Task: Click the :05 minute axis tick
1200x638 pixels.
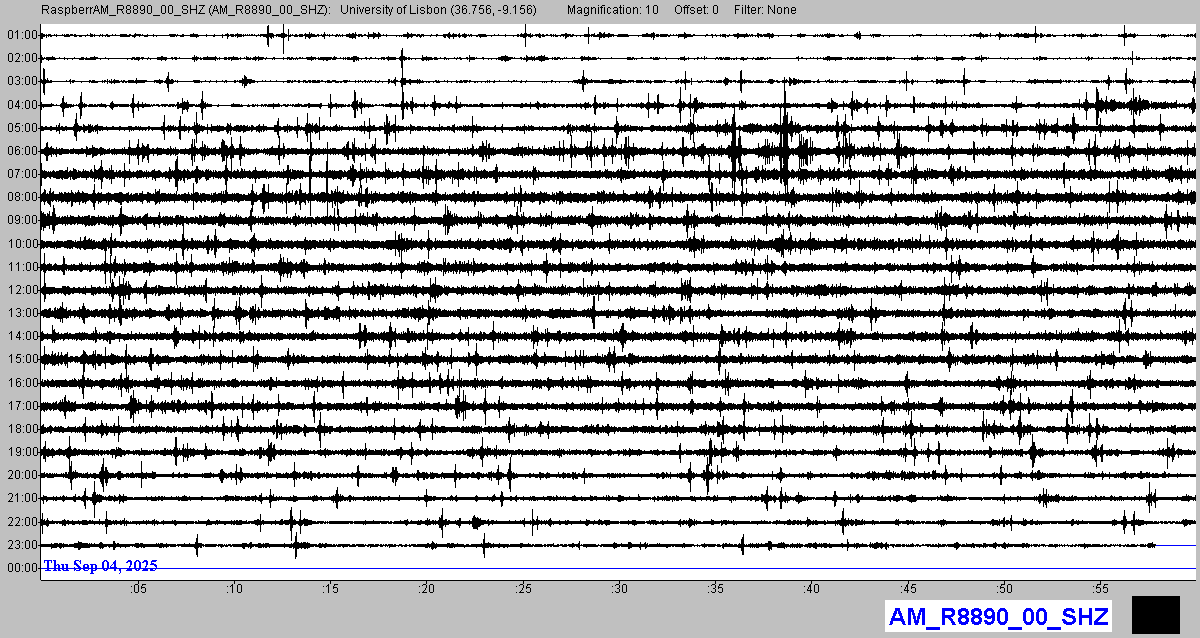Action: point(137,588)
